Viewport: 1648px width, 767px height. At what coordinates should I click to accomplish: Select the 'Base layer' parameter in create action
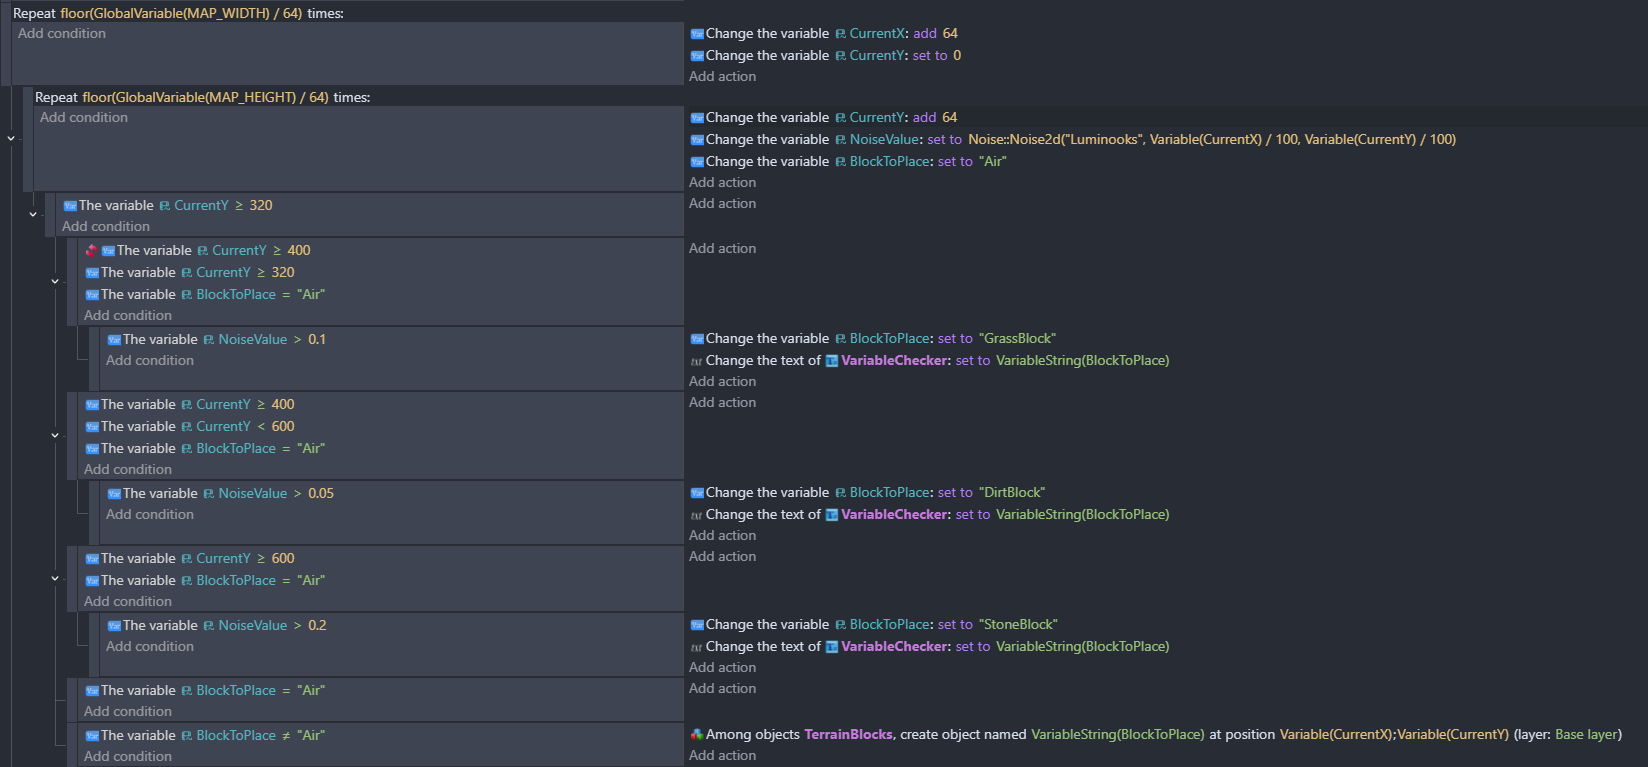tap(1586, 735)
